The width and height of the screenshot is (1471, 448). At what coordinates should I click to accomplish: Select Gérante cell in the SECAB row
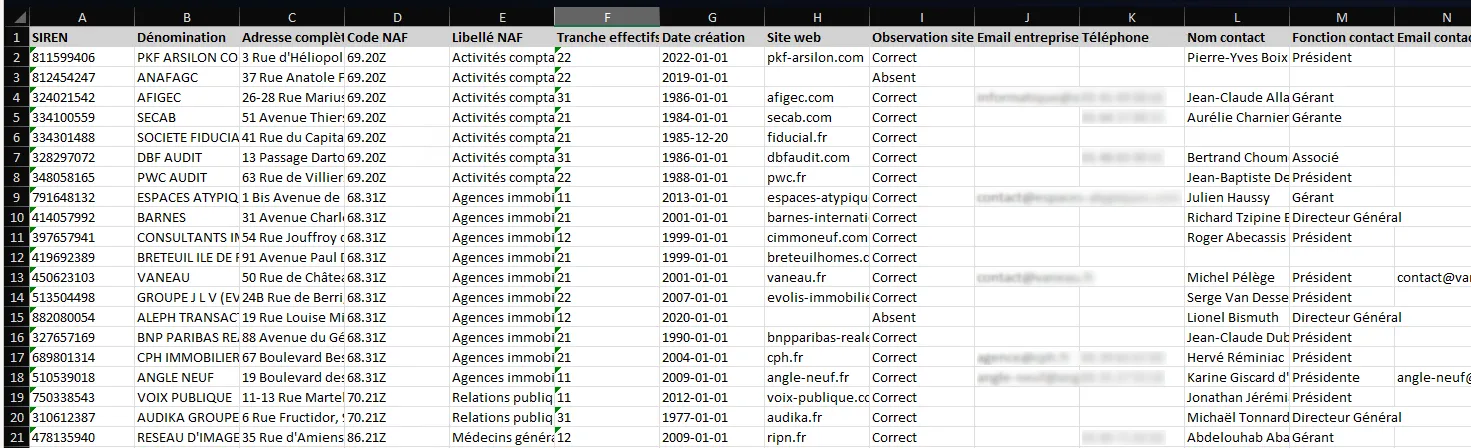point(1342,117)
